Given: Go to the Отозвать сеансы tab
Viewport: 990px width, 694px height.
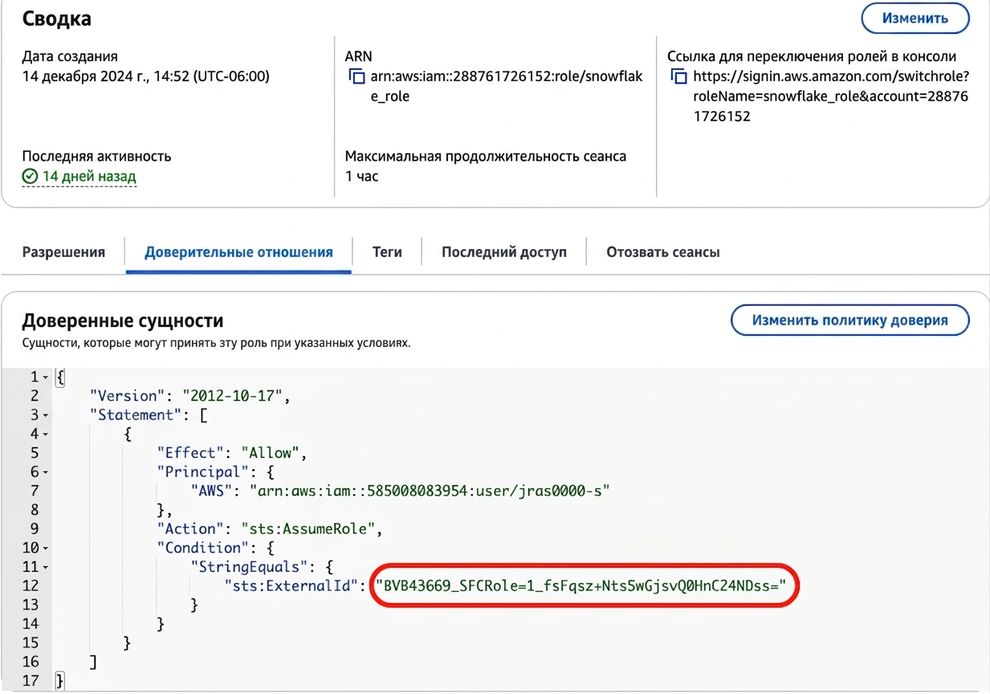Looking at the screenshot, I should coord(663,252).
